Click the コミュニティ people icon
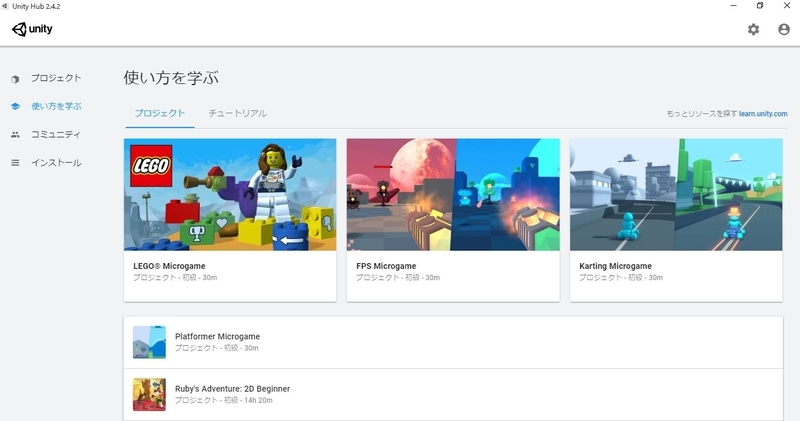The image size is (800, 421). tap(15, 134)
